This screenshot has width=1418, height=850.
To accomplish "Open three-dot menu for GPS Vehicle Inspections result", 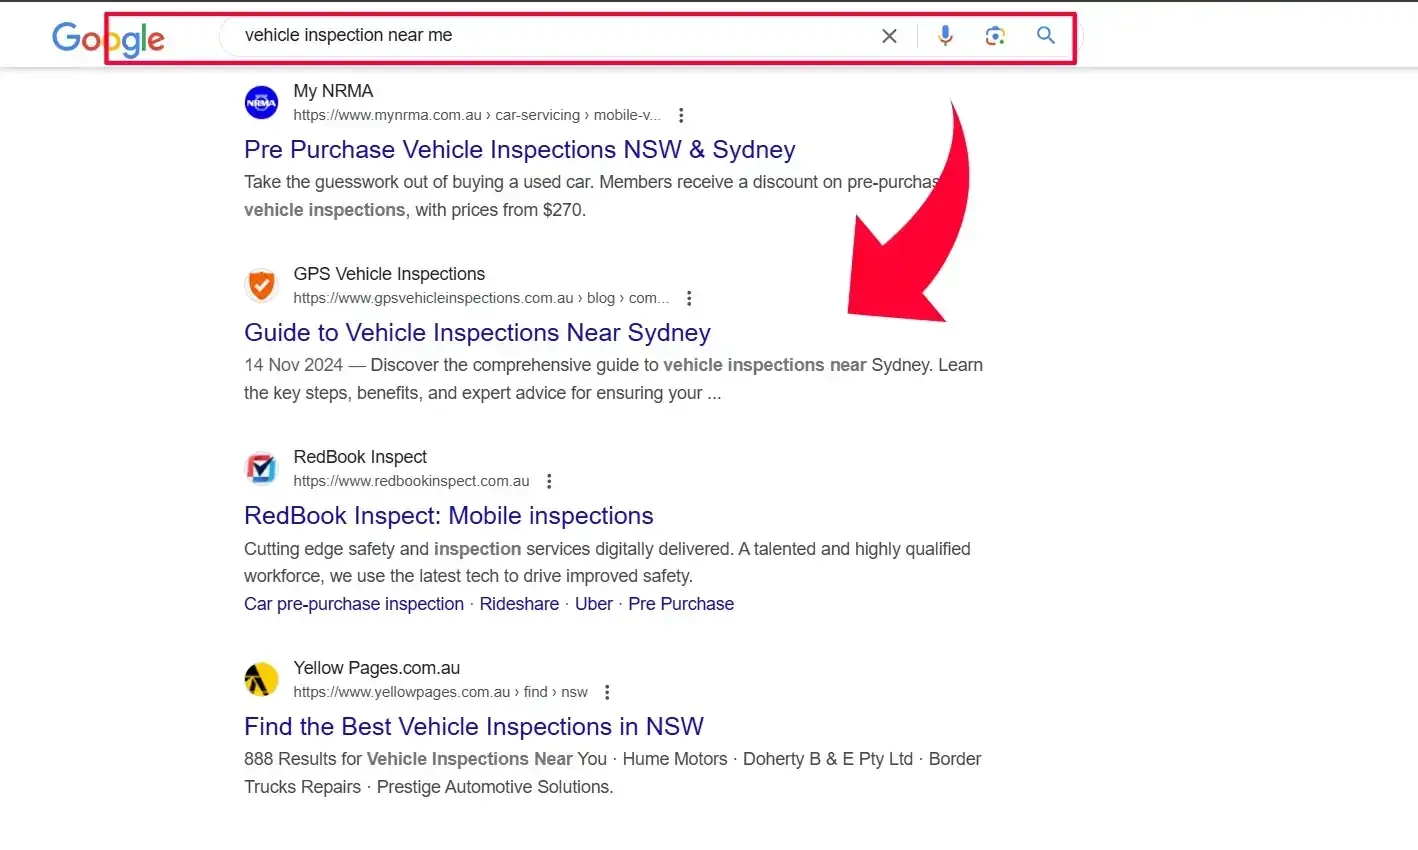I will pyautogui.click(x=689, y=298).
